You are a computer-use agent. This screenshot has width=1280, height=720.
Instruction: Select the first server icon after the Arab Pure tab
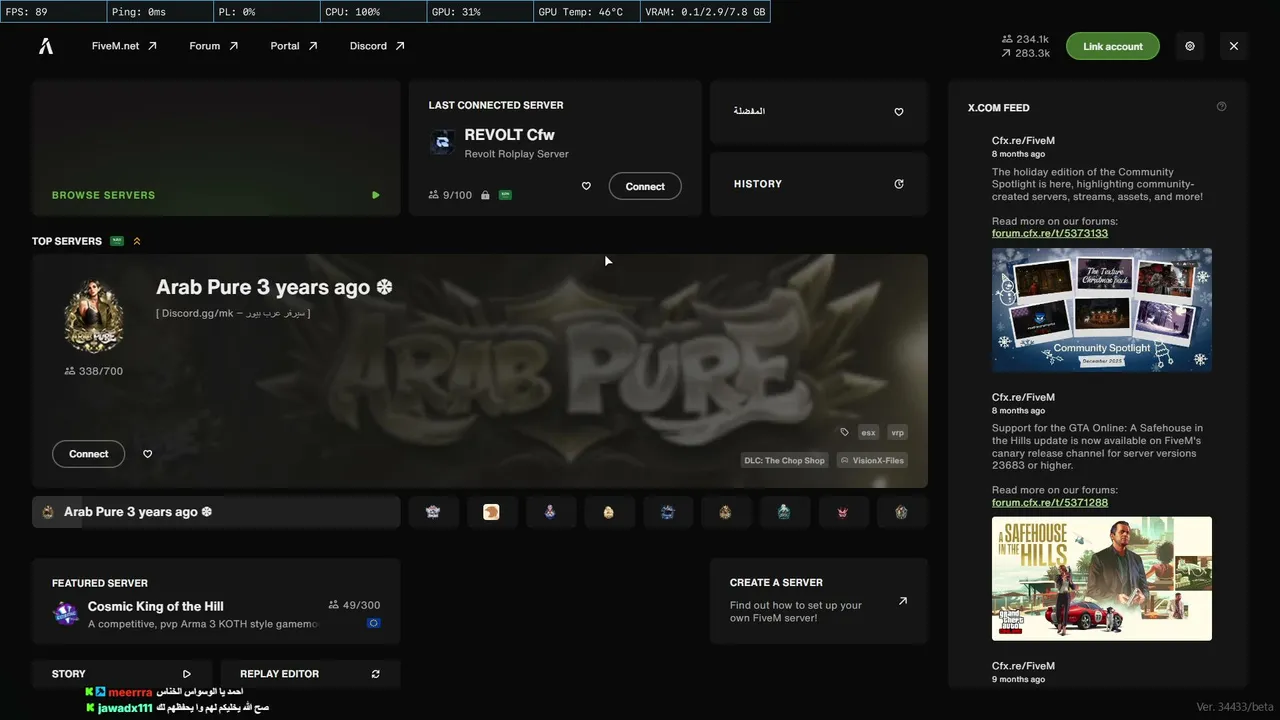pos(433,512)
